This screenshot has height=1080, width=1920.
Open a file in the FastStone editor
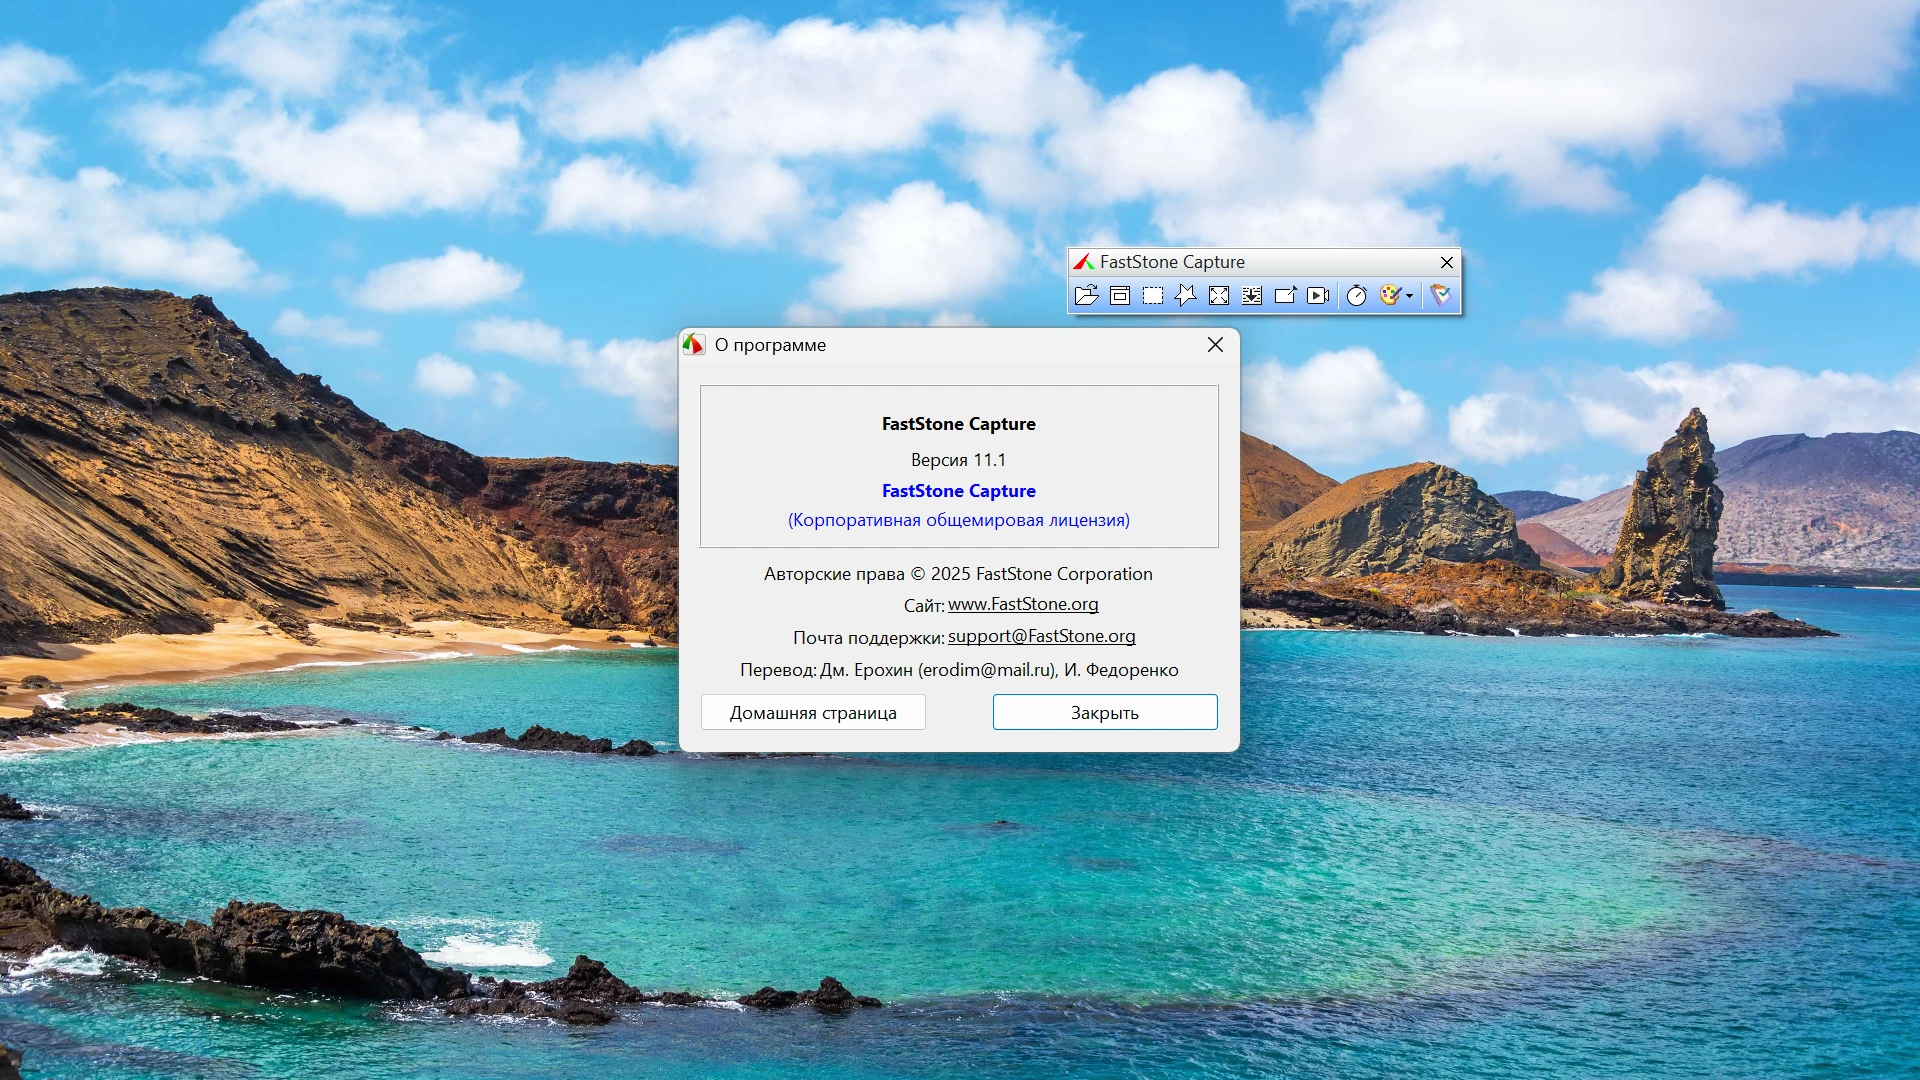1086,295
